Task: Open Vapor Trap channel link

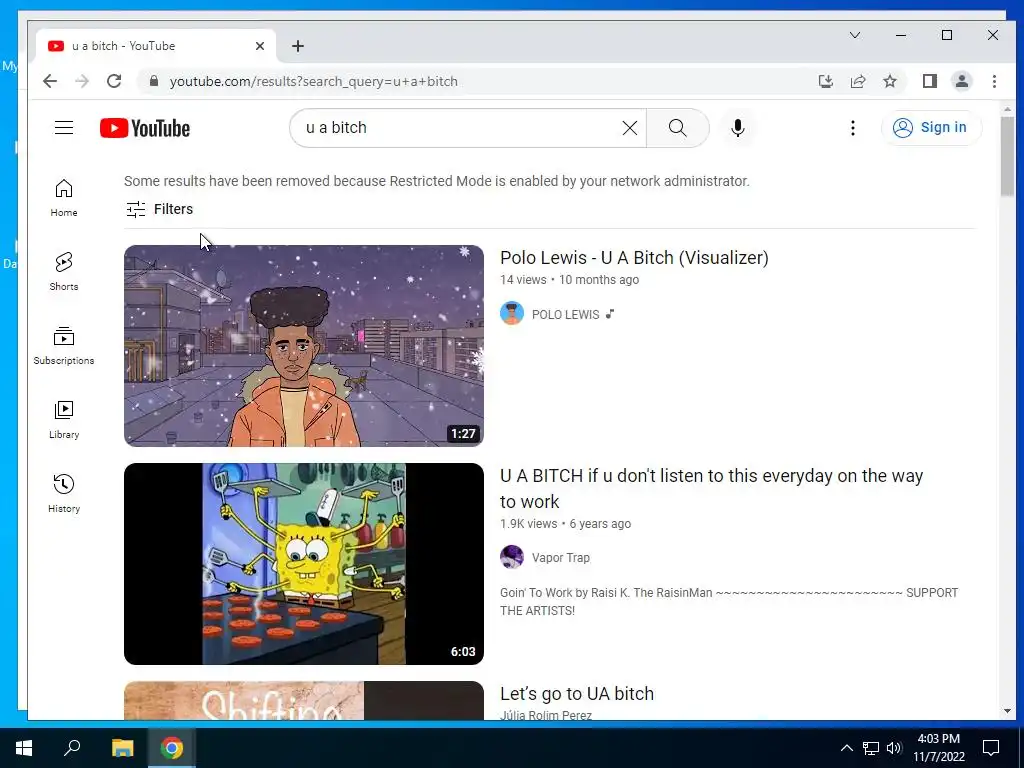Action: 560,558
